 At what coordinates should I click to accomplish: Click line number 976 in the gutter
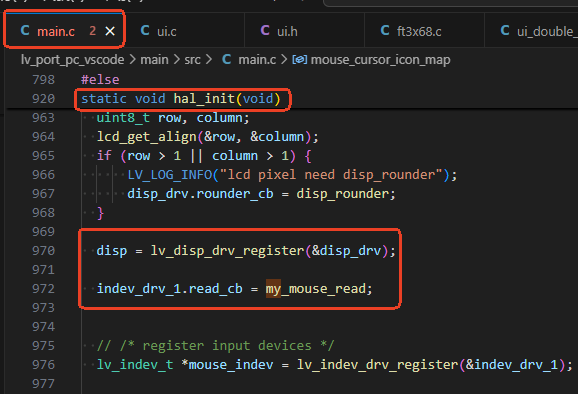[x=43, y=365]
